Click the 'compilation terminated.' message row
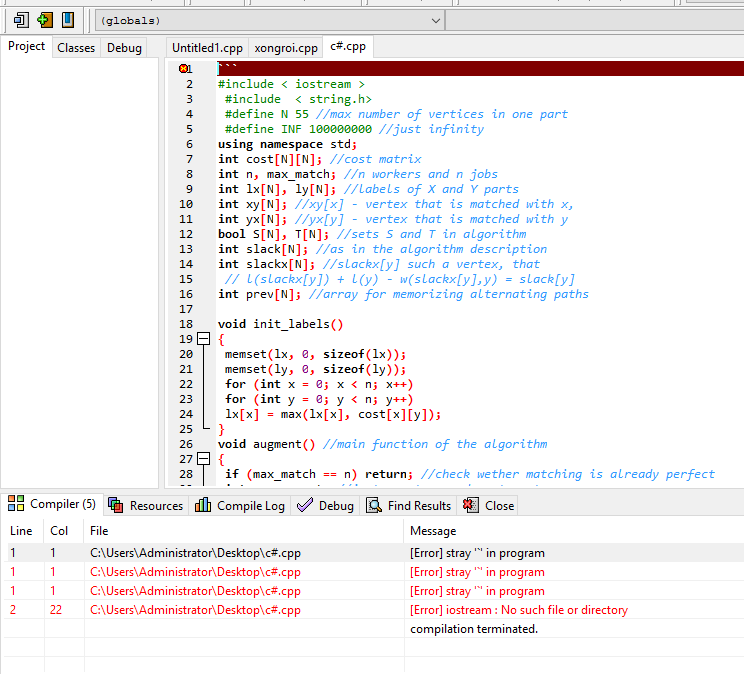This screenshot has height=674, width=744. pyautogui.click(x=374, y=628)
